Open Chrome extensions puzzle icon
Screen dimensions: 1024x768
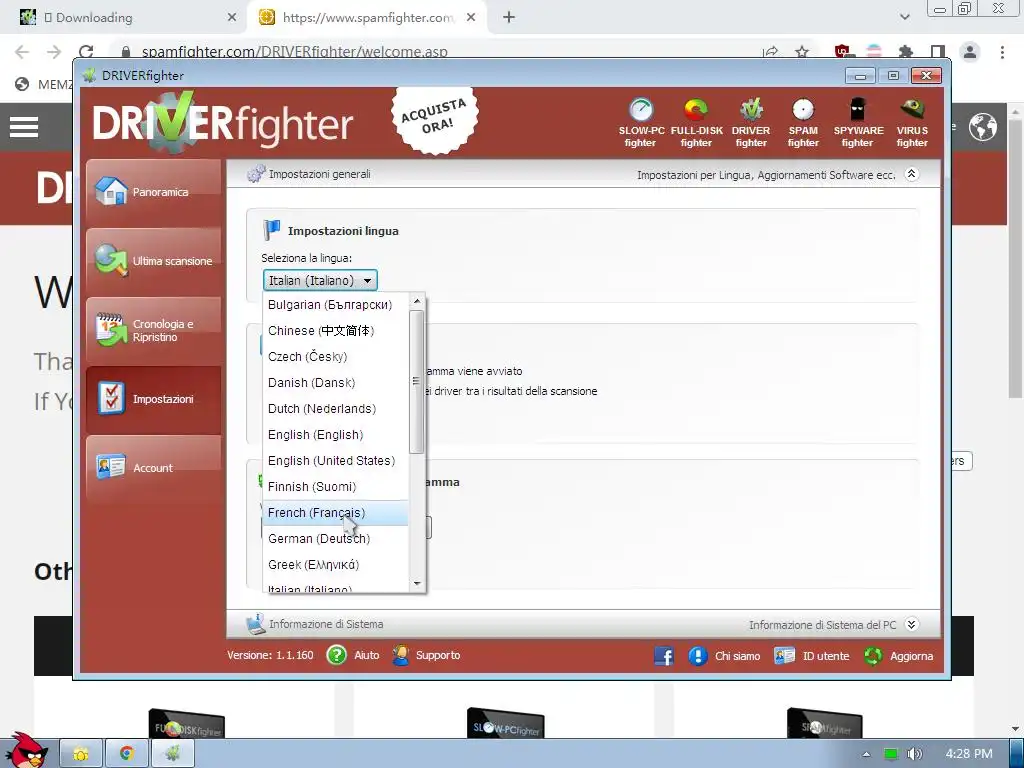(905, 52)
